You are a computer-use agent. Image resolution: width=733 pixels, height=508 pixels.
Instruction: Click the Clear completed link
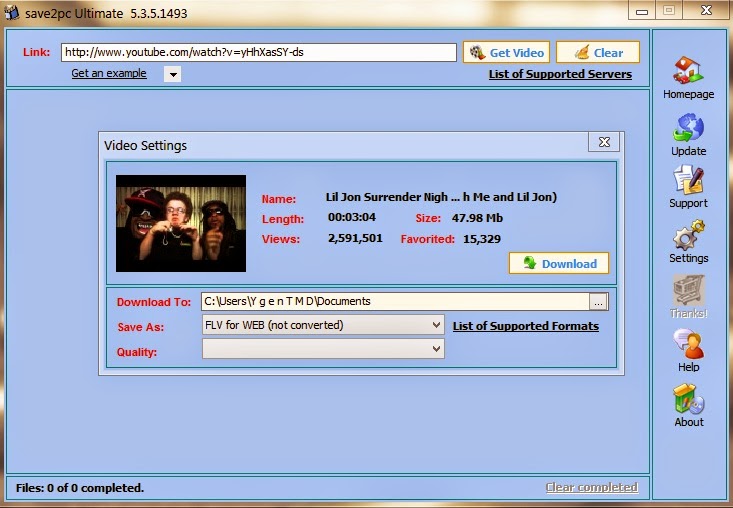point(591,487)
